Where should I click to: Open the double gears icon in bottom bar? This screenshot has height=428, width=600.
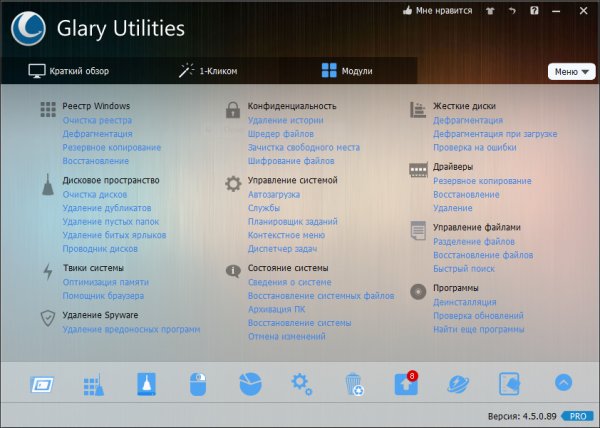(x=302, y=384)
